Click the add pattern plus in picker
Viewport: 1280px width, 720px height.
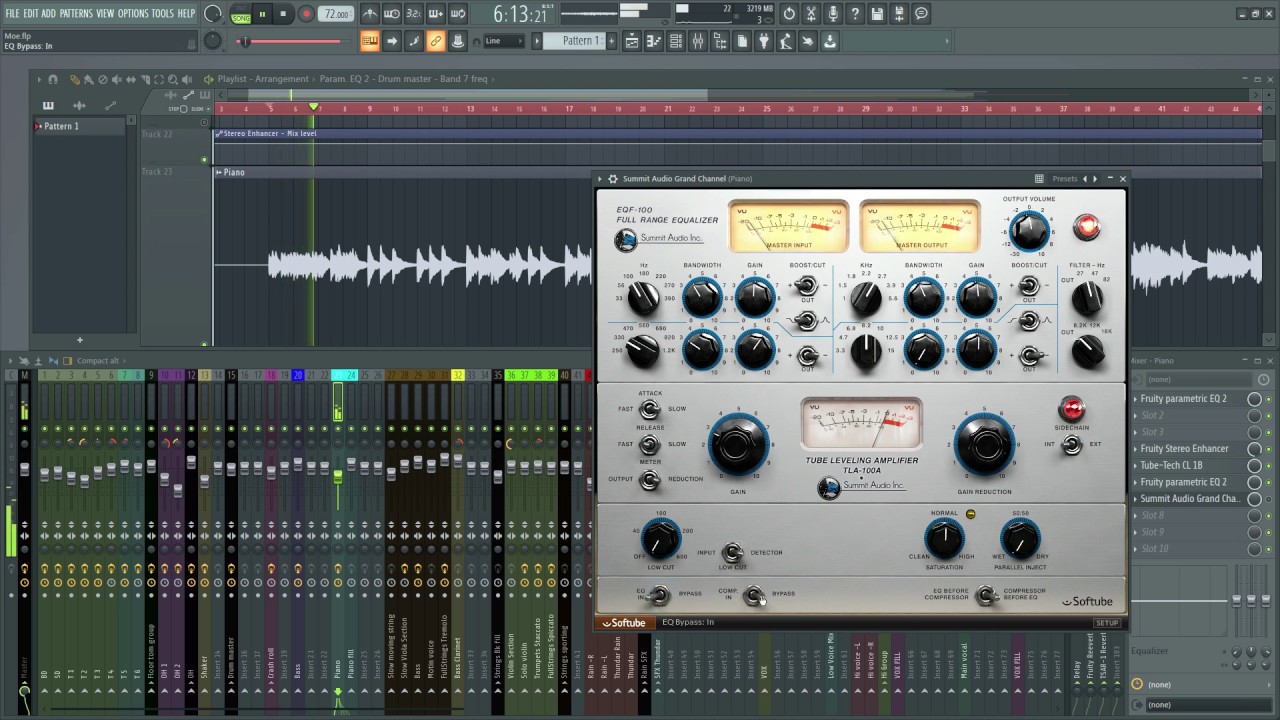pos(80,340)
